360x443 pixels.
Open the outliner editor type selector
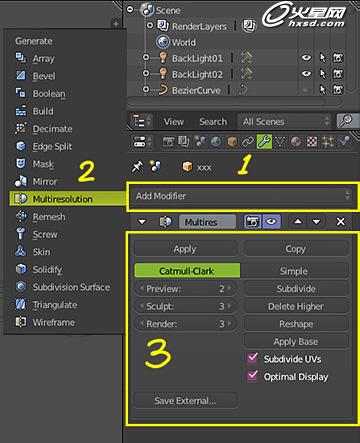point(142,121)
